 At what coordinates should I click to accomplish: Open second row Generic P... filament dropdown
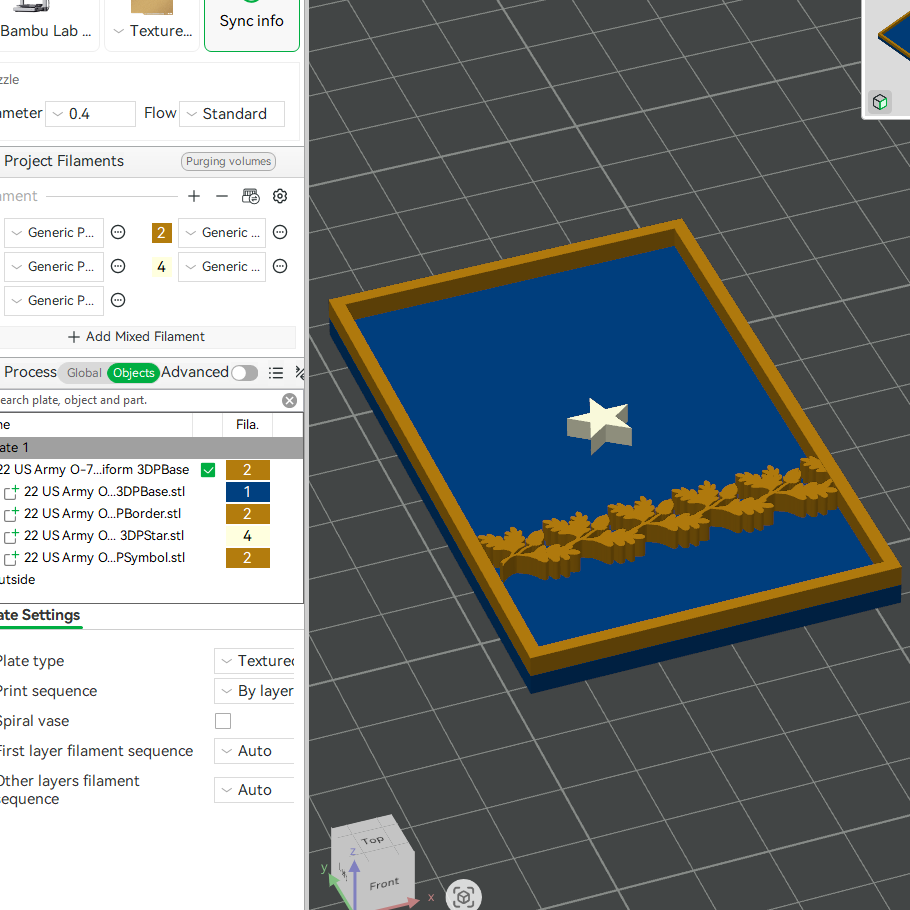pyautogui.click(x=54, y=267)
